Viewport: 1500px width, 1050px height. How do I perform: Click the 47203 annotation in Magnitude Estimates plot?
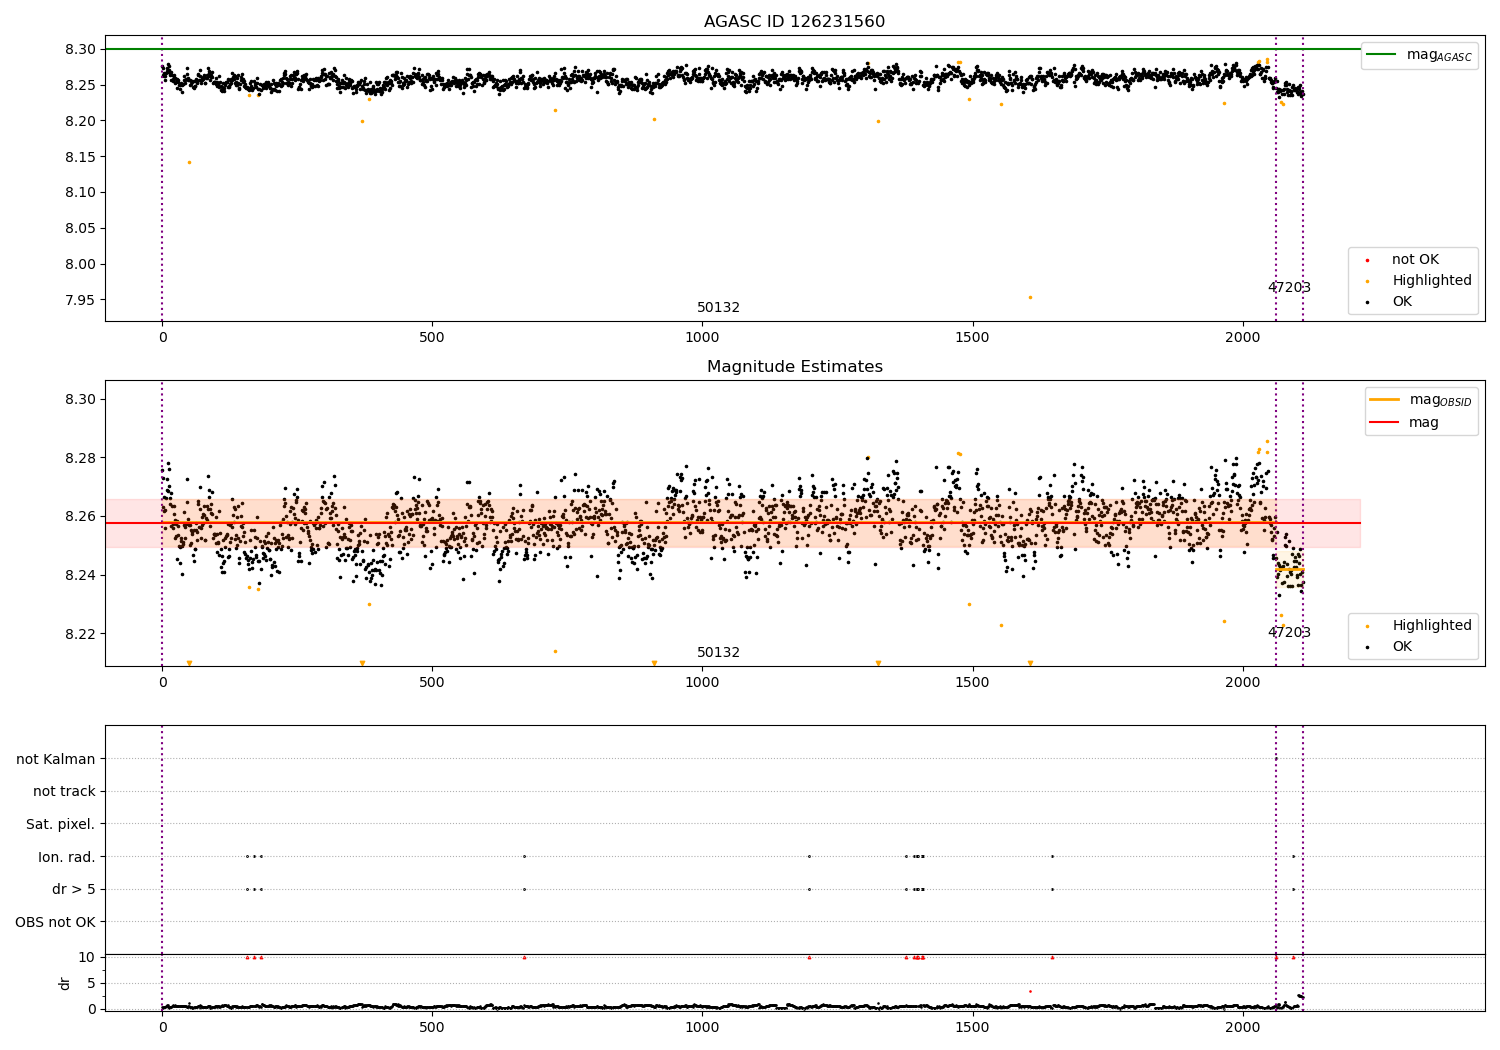[1289, 633]
